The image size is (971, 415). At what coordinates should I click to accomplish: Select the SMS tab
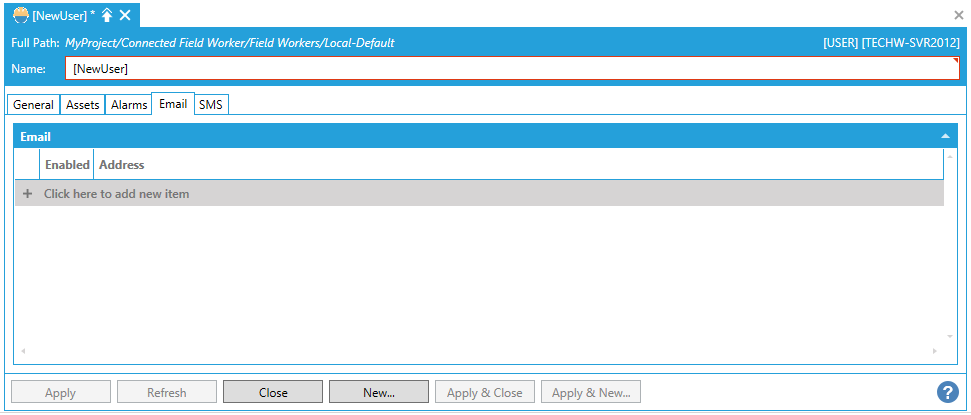[210, 105]
